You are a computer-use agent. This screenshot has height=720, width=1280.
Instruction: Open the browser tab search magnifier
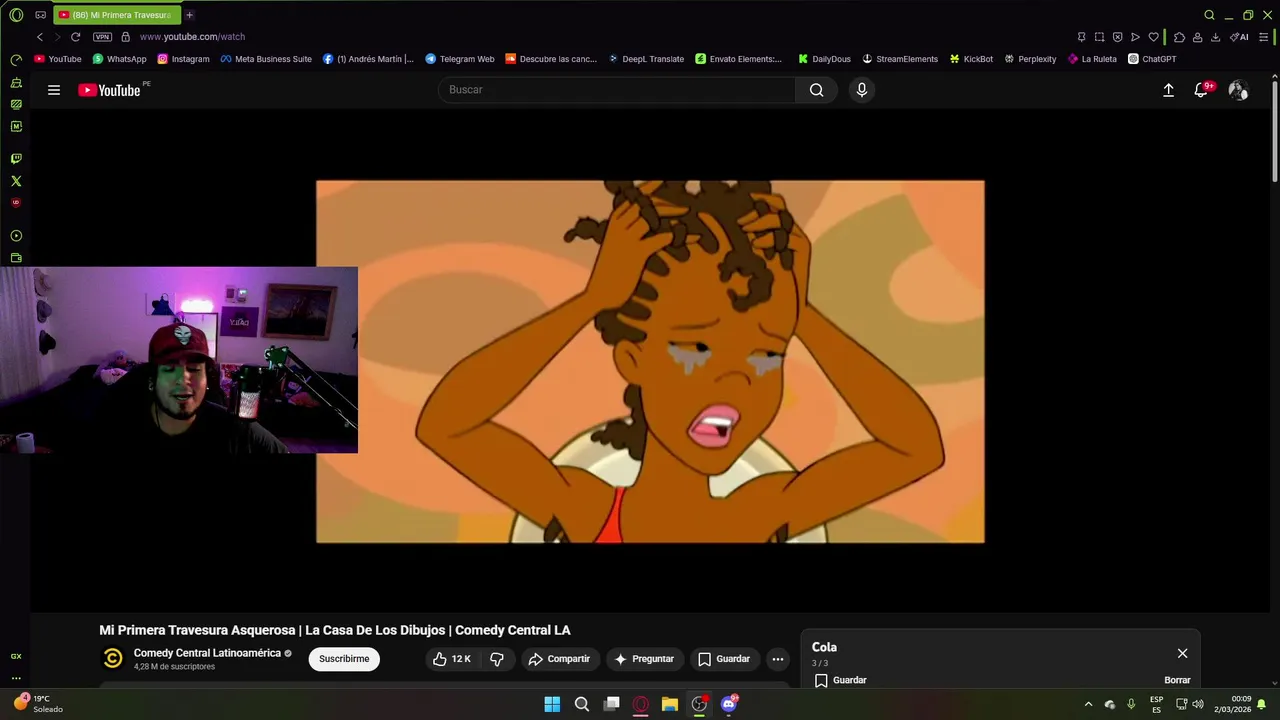tap(1209, 15)
